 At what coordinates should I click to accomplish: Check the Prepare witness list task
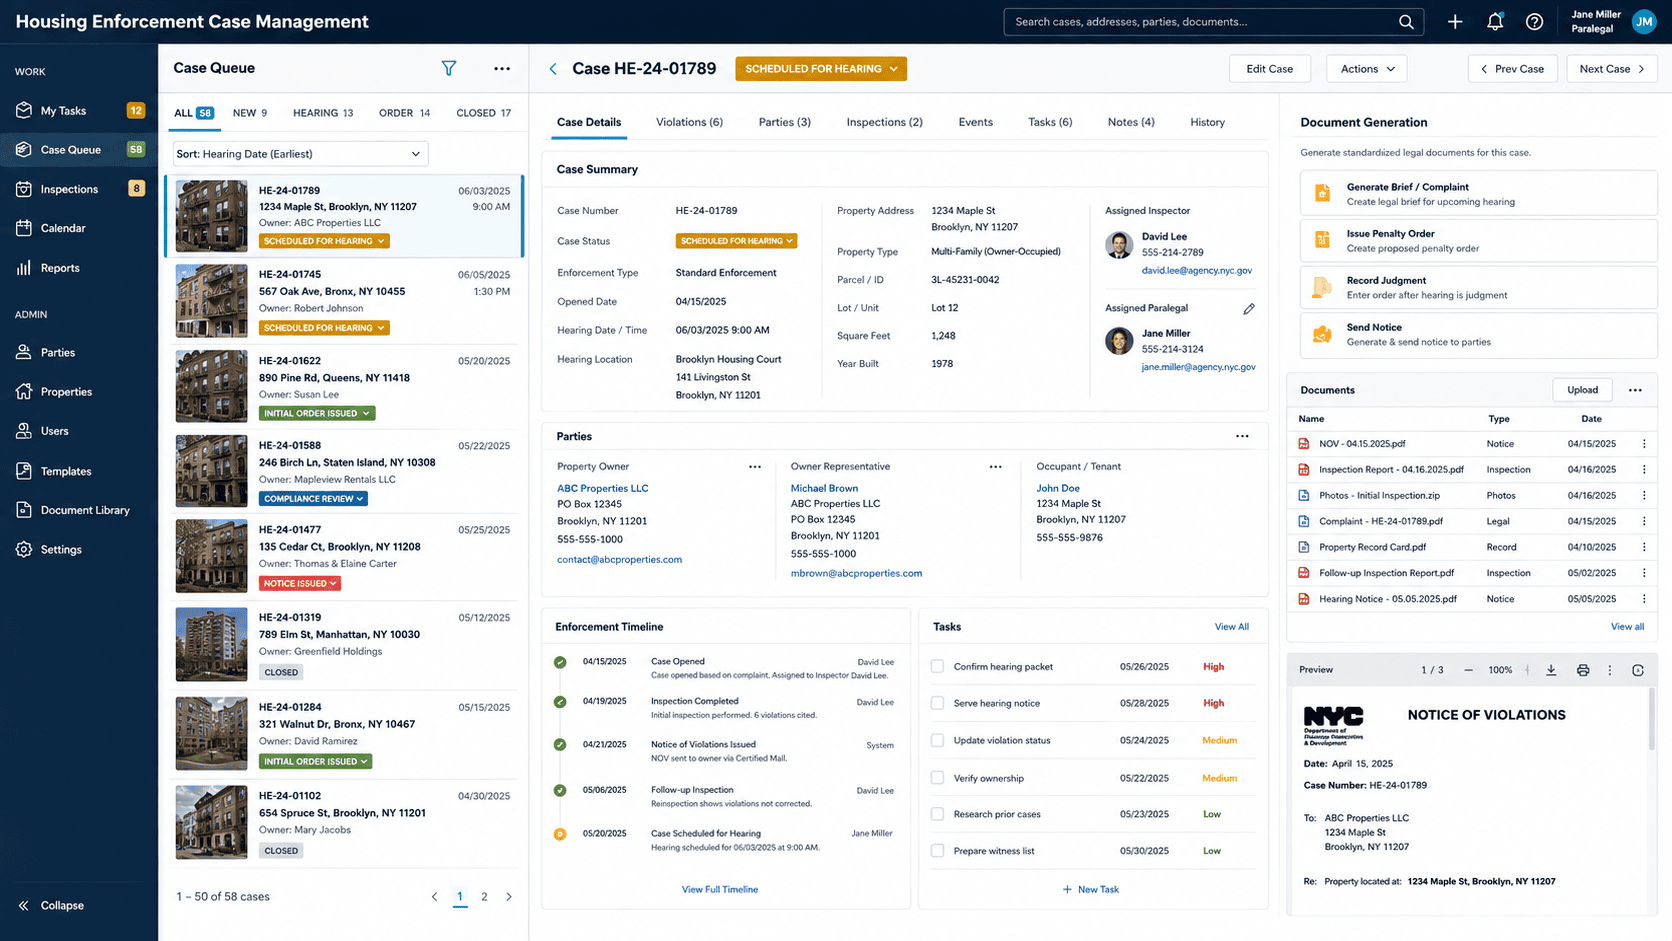937,851
